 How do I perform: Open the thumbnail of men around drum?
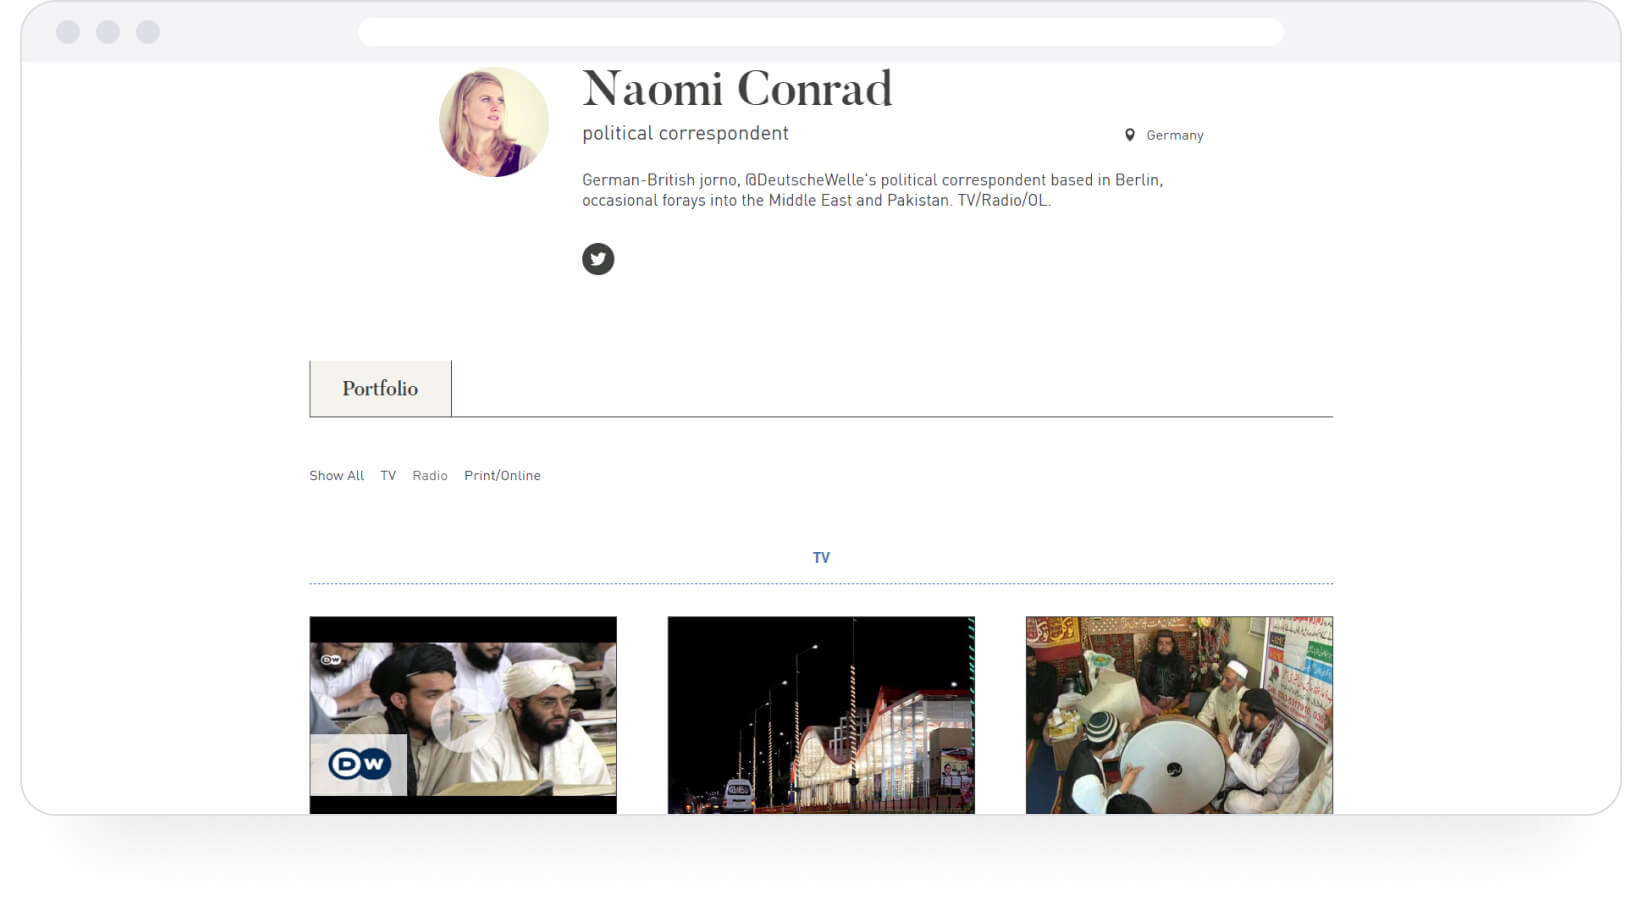coord(1179,715)
